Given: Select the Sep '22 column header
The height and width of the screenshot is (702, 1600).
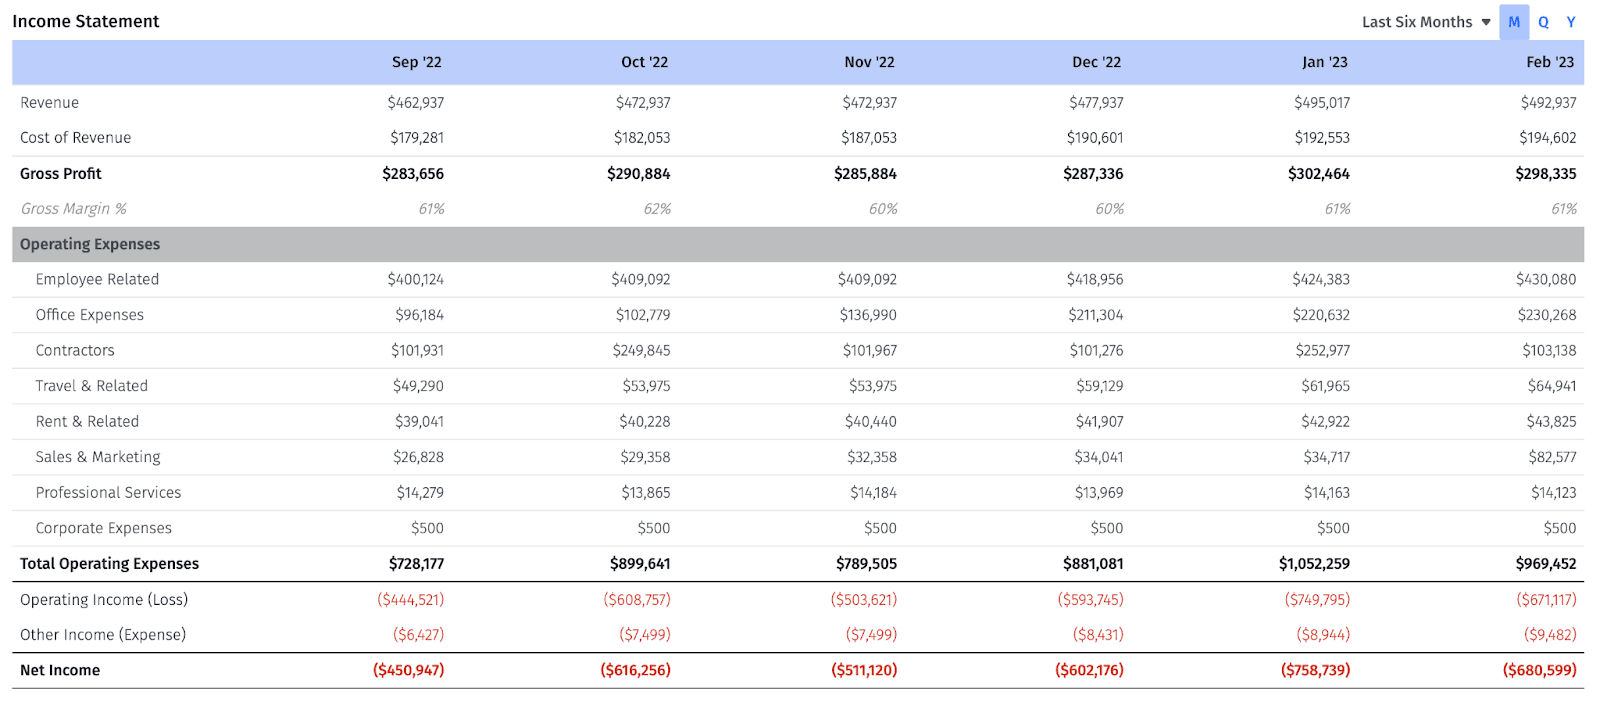Looking at the screenshot, I should coord(416,62).
